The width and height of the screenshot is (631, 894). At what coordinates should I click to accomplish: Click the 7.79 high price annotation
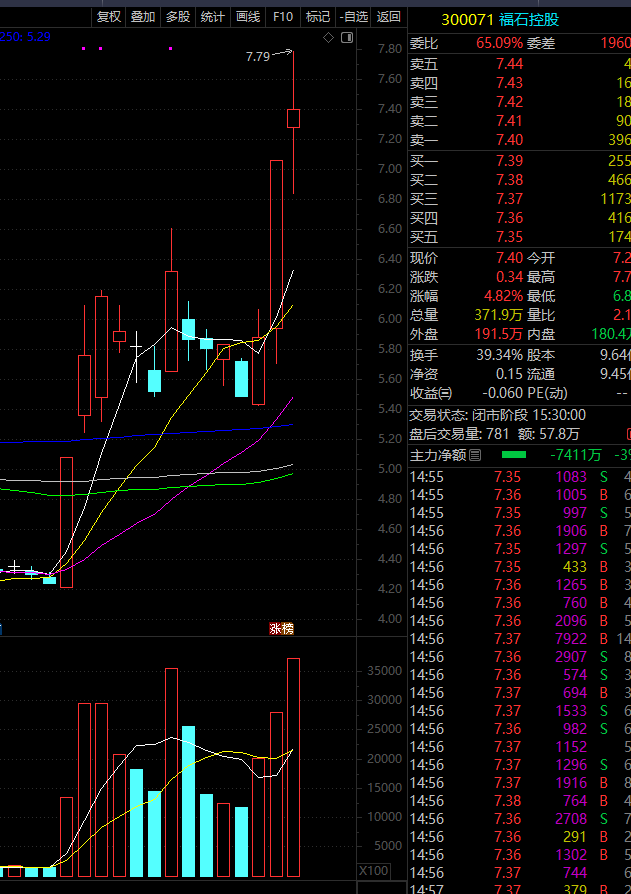coord(258,56)
